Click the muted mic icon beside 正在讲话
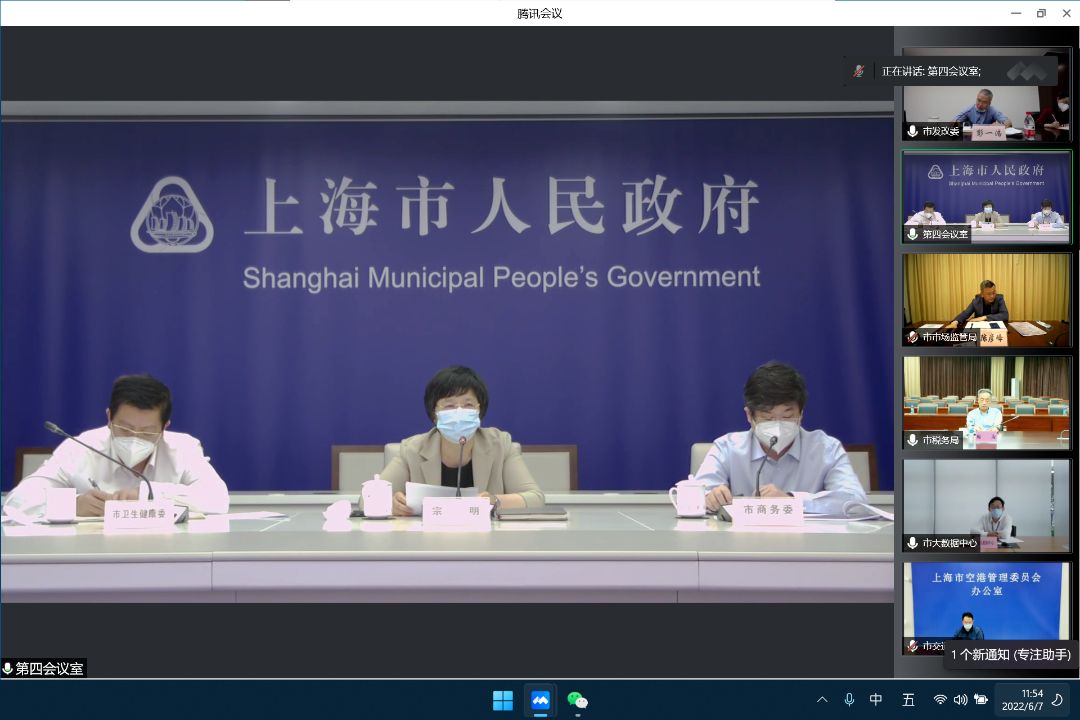1080x720 pixels. pos(858,71)
